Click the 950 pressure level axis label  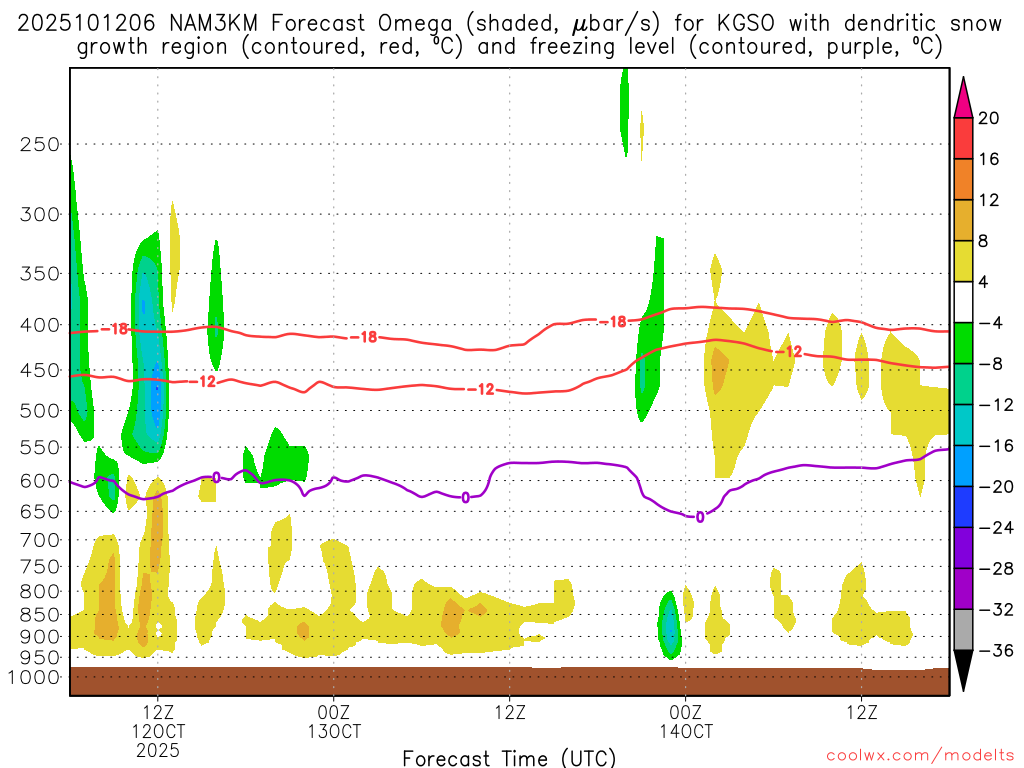coord(40,658)
